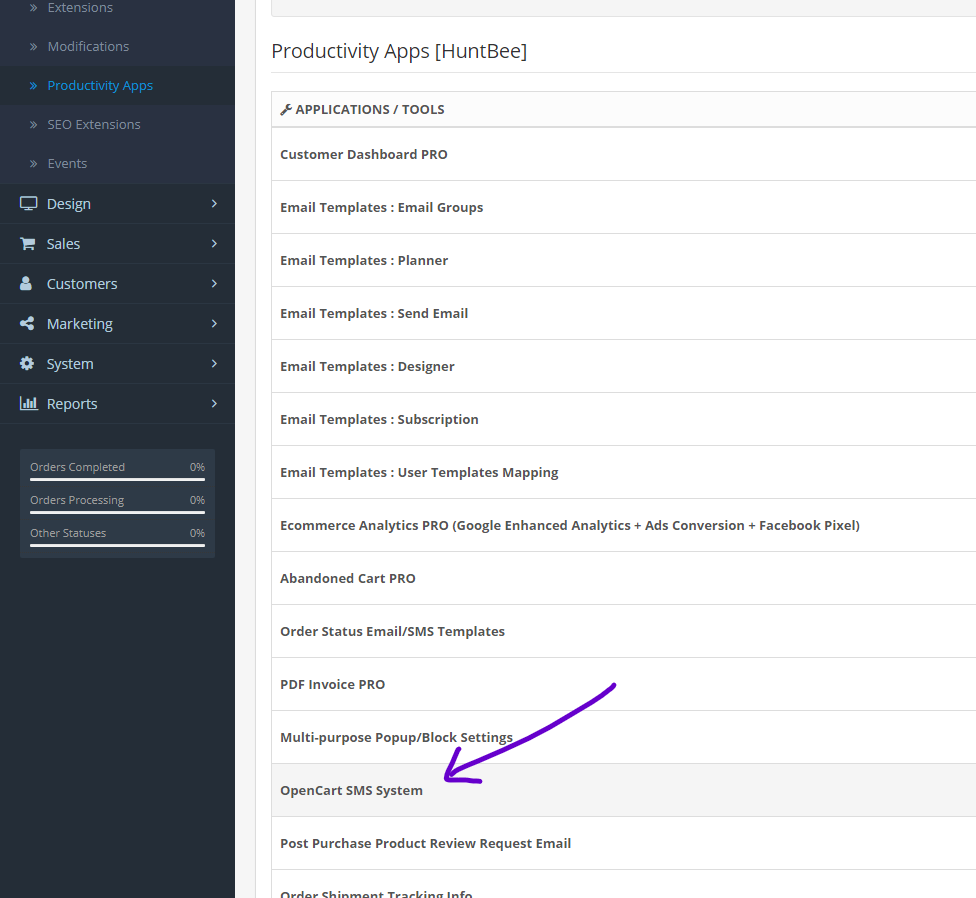
Task: Expand the System menu chevron
Action: (x=214, y=363)
